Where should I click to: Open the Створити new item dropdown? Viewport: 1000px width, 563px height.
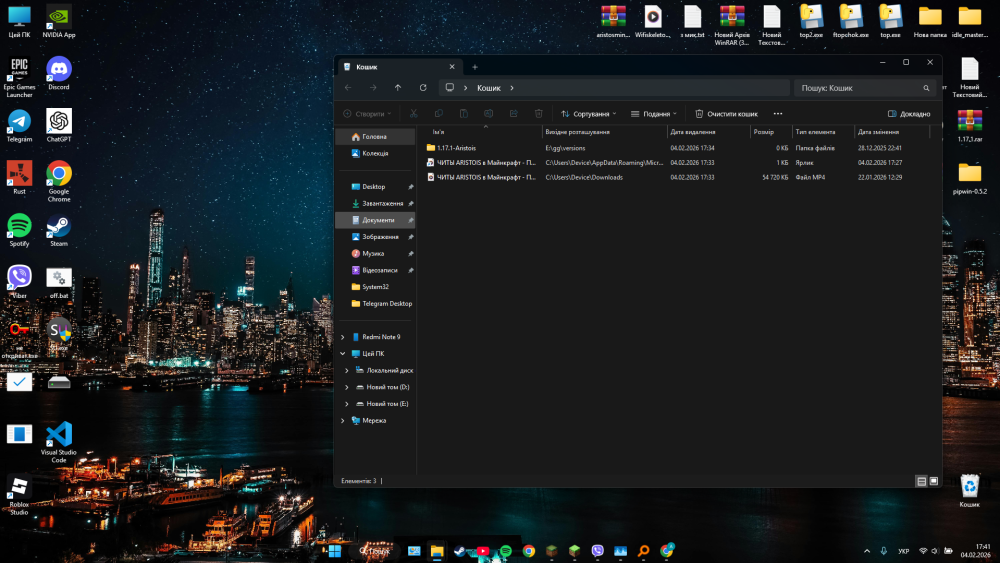click(367, 113)
